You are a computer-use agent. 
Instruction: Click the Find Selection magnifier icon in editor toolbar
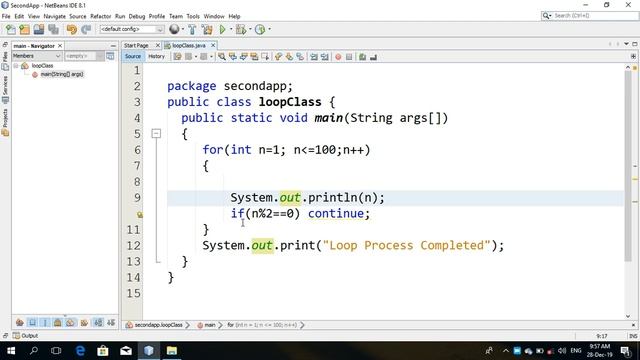click(x=222, y=57)
